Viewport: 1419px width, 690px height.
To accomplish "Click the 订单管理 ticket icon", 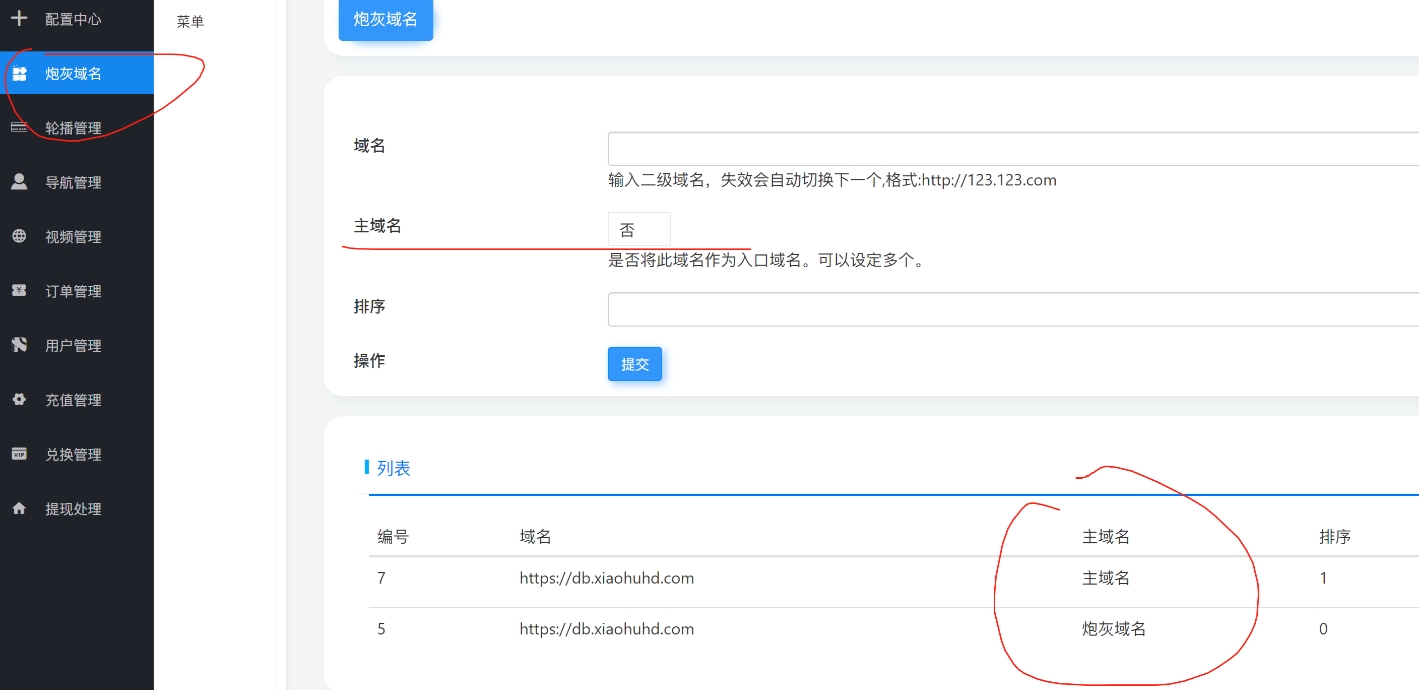I will pyautogui.click(x=19, y=291).
